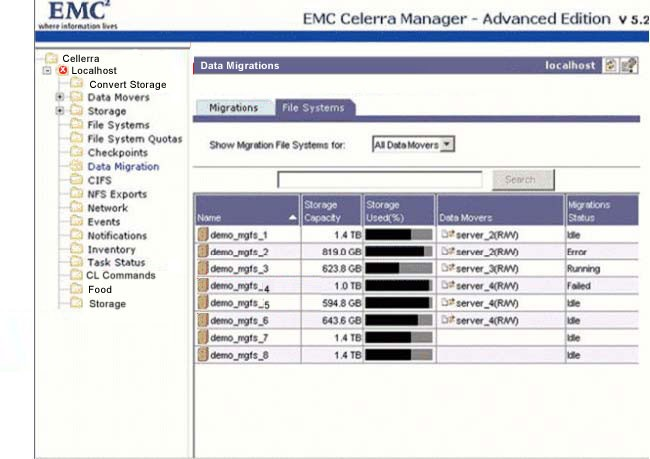Click the File System Quotas folder icon
The image size is (650, 459).
coord(76,138)
